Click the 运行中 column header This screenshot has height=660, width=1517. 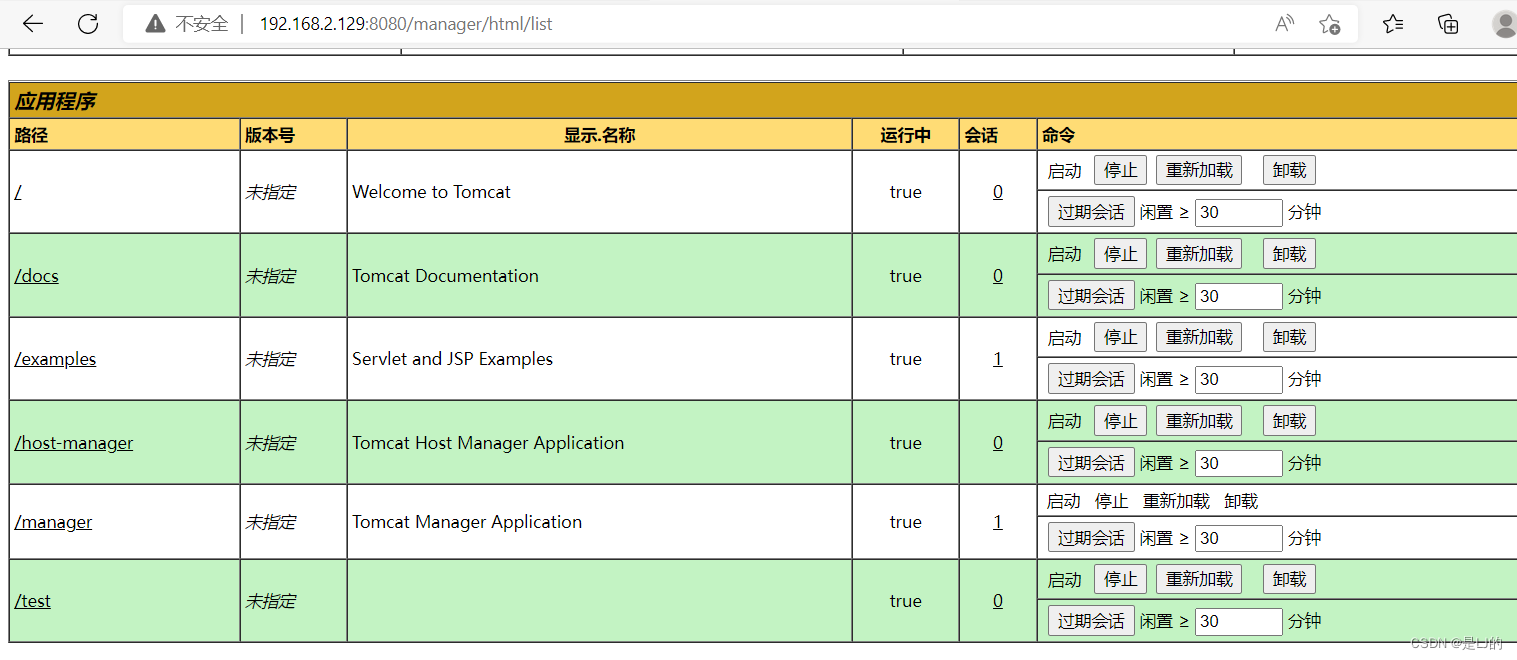tap(905, 135)
